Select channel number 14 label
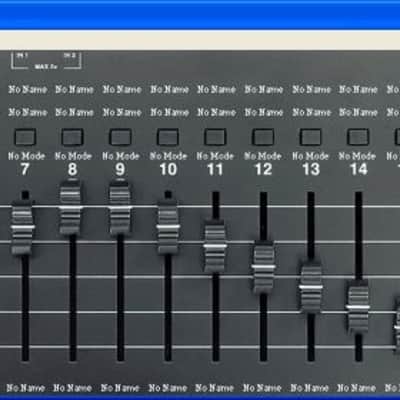Viewport: 400px width, 400px height. click(359, 169)
